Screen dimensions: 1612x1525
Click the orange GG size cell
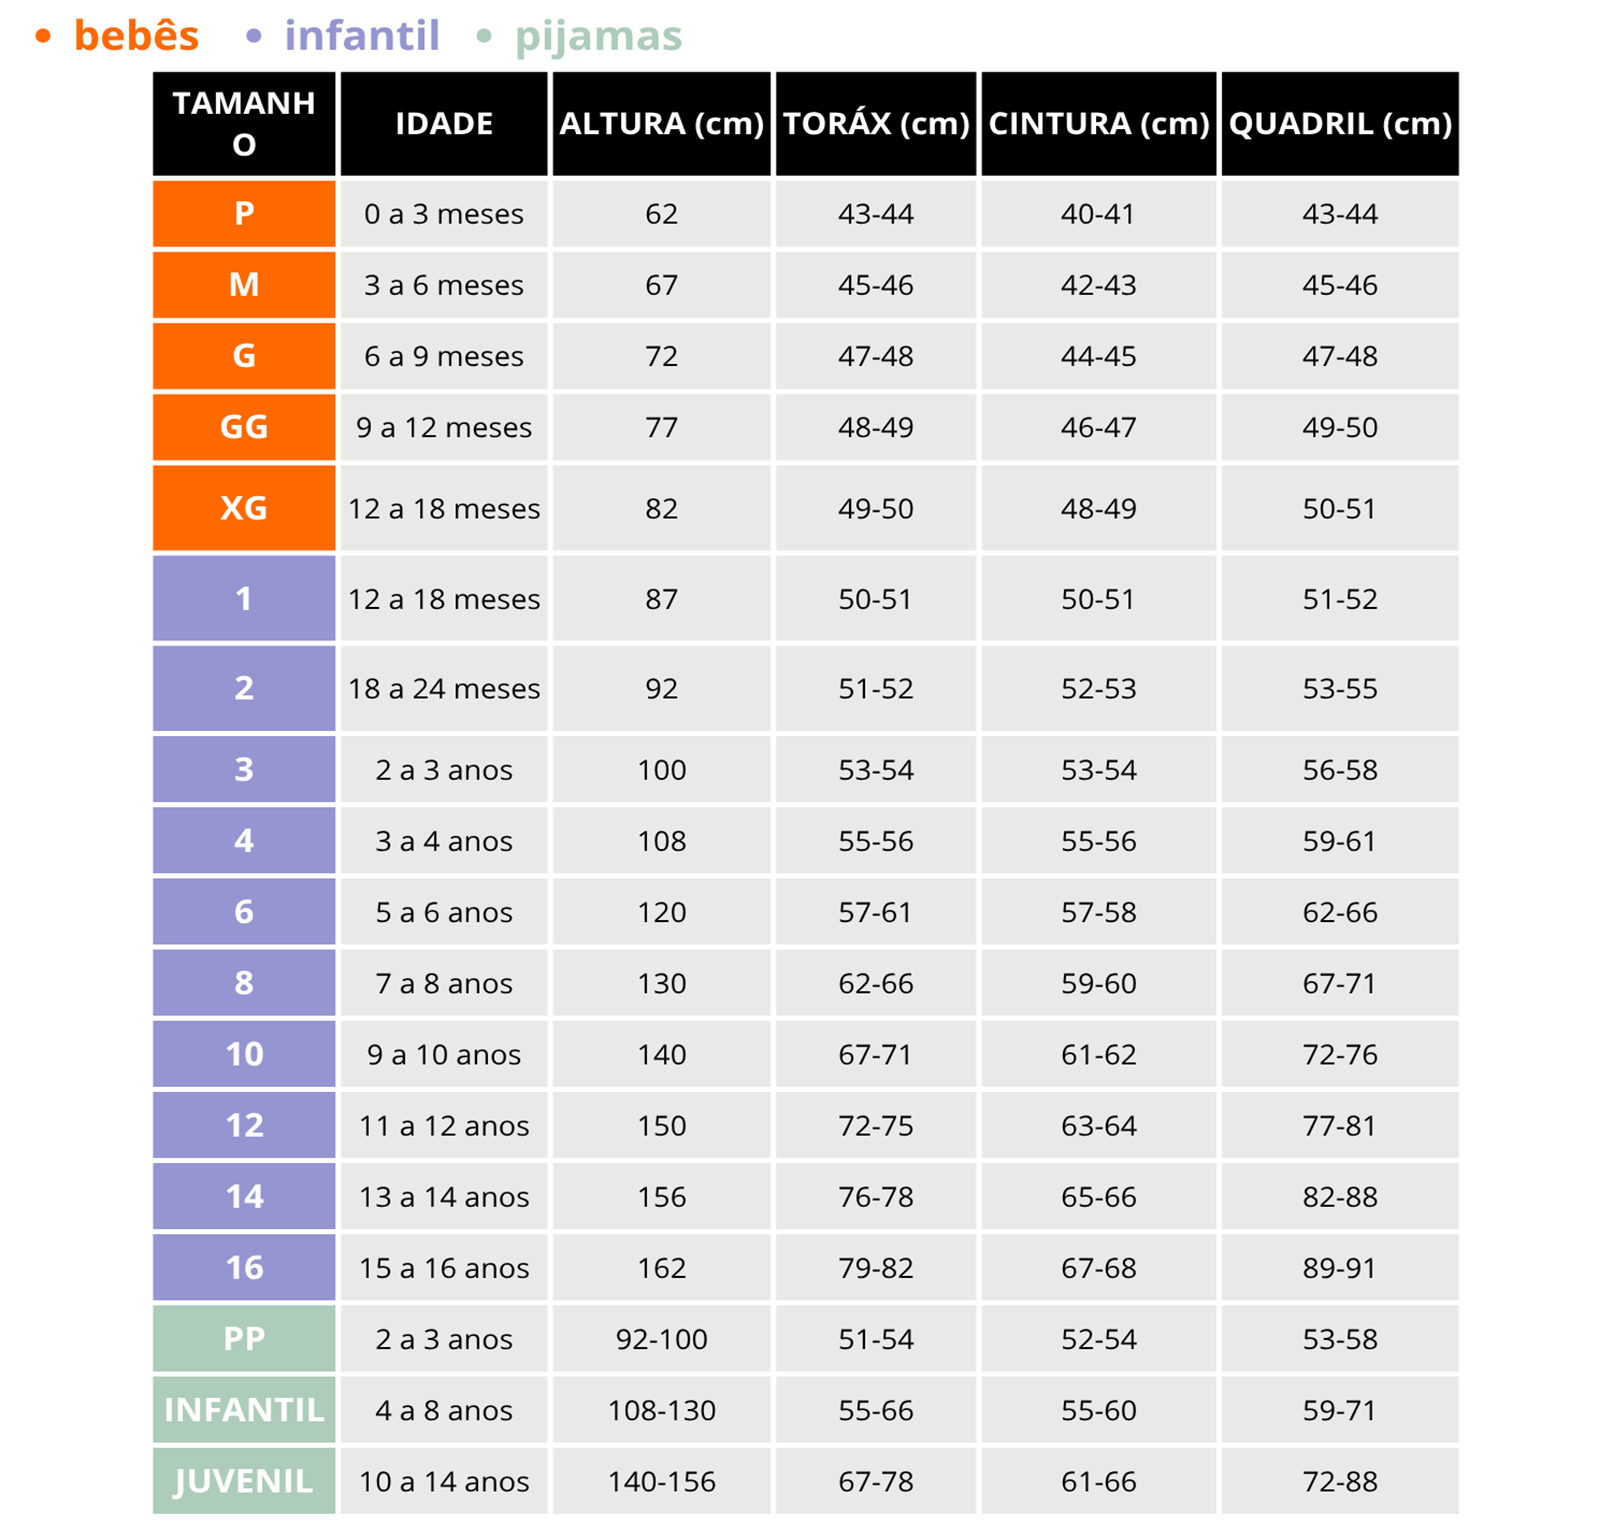pyautogui.click(x=244, y=428)
